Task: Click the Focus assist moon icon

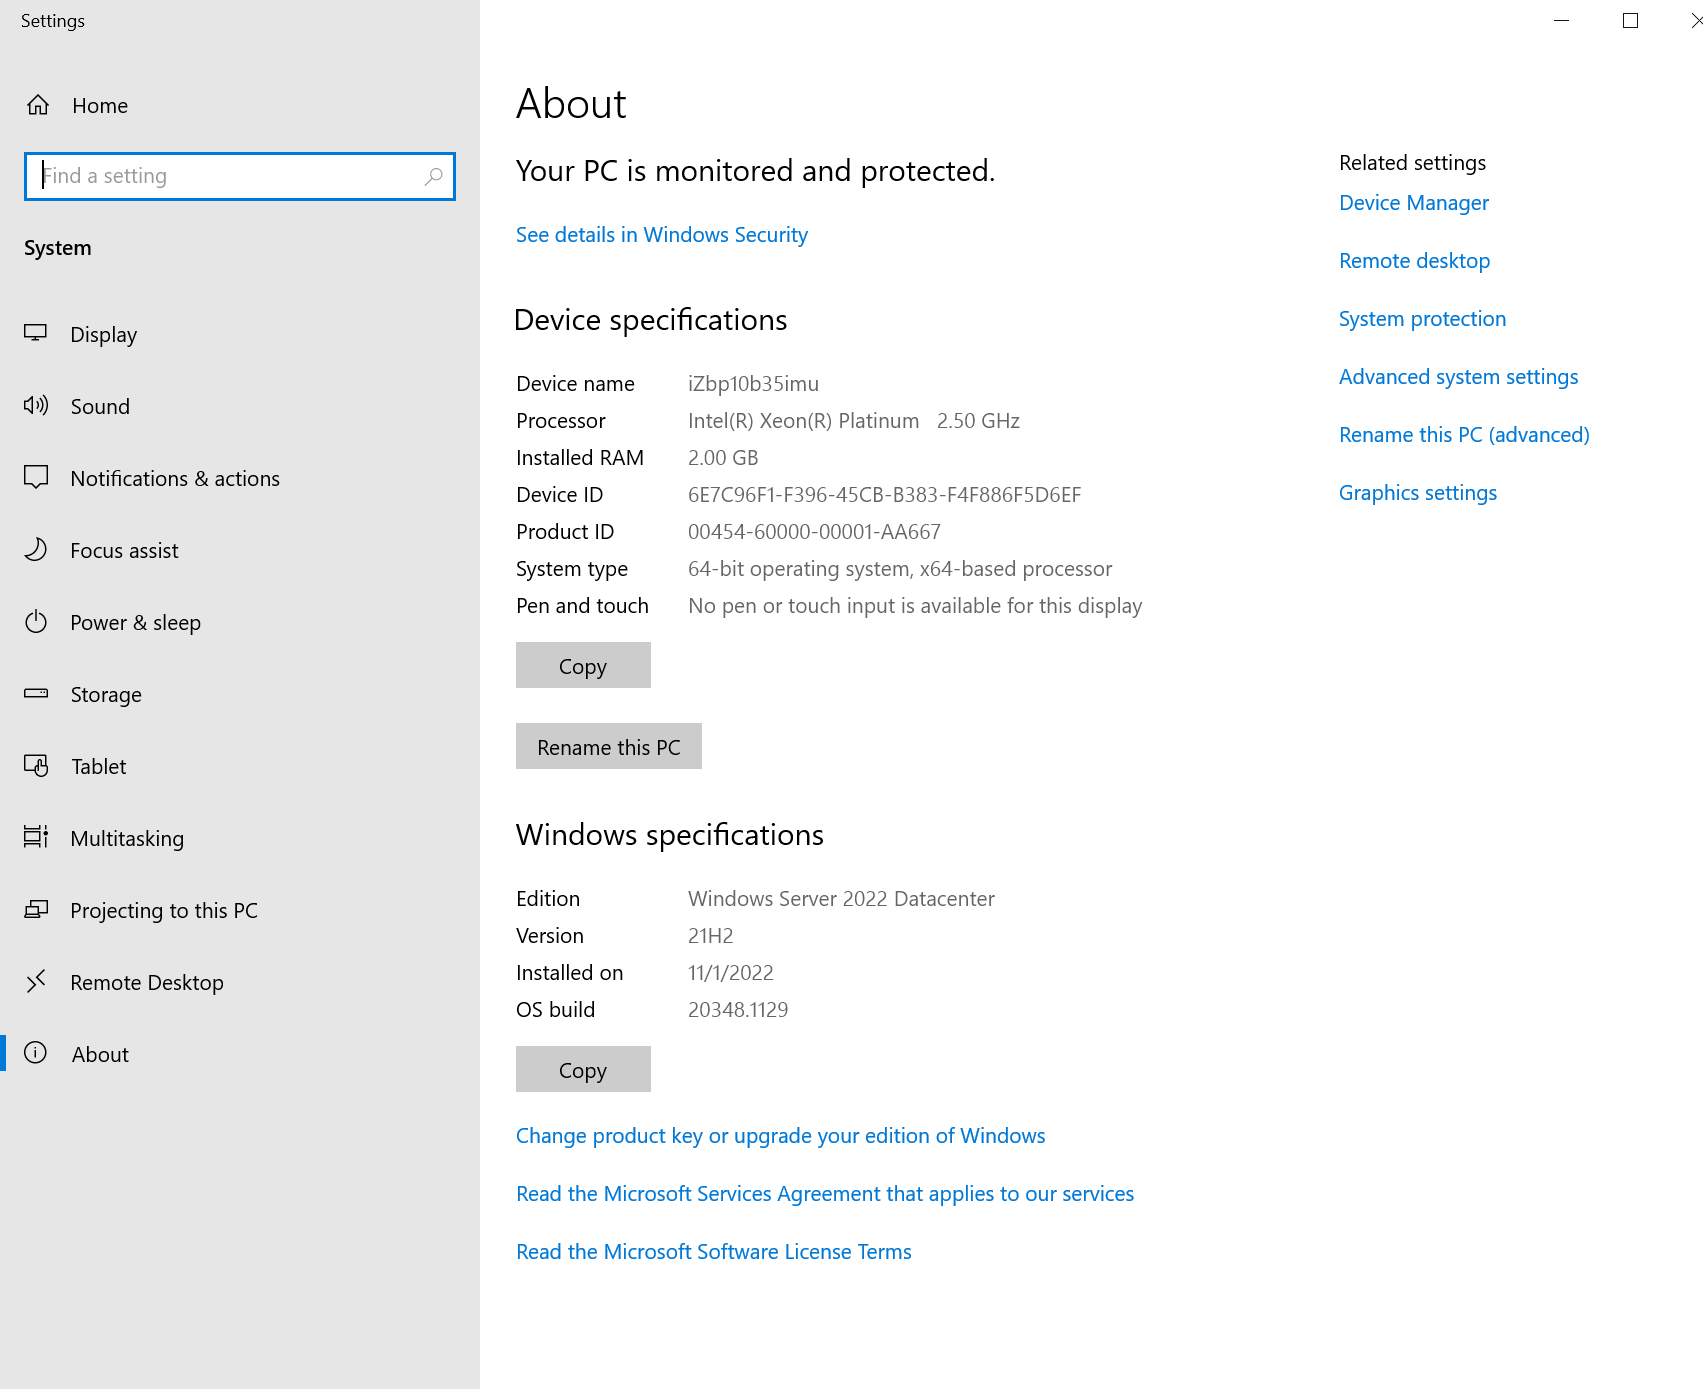Action: (x=36, y=550)
